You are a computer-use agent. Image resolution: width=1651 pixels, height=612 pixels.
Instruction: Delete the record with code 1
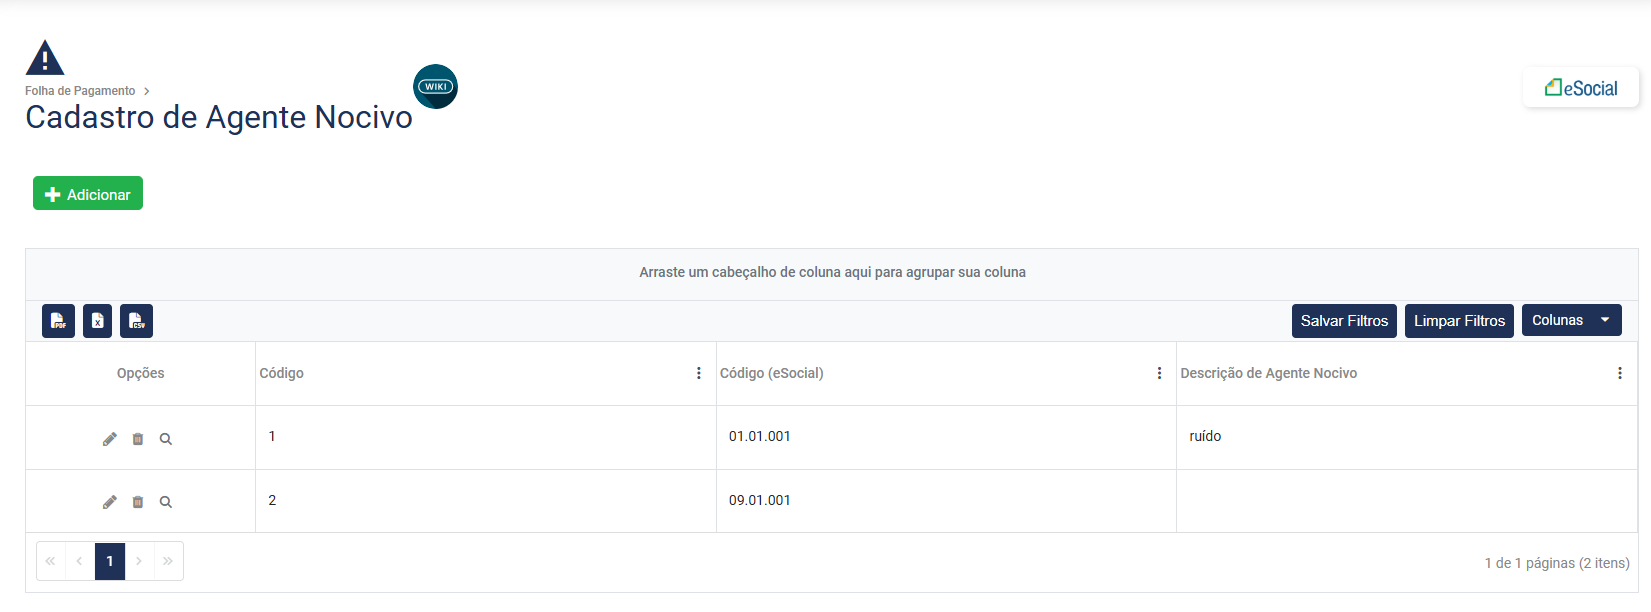[x=138, y=439]
